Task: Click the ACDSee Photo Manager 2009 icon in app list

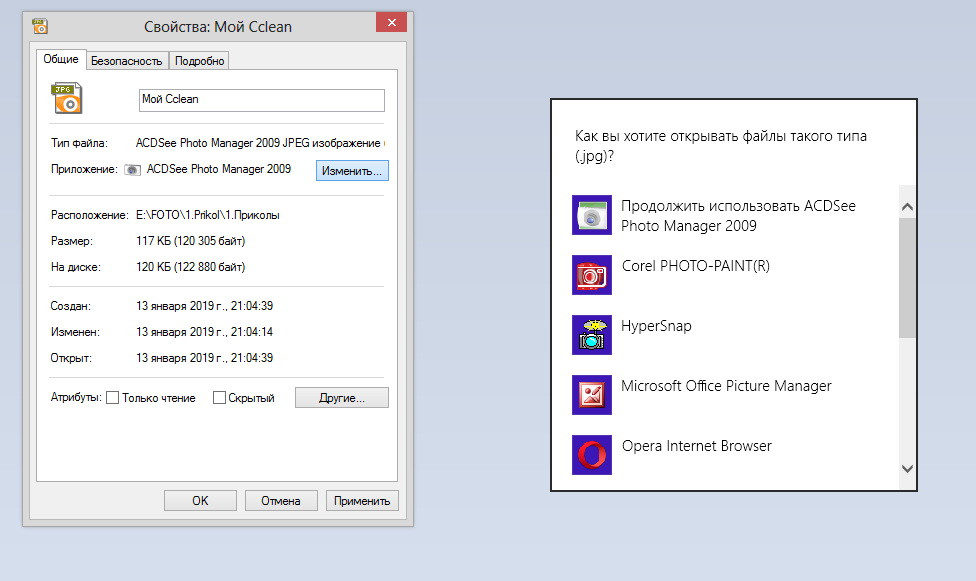Action: [x=591, y=215]
